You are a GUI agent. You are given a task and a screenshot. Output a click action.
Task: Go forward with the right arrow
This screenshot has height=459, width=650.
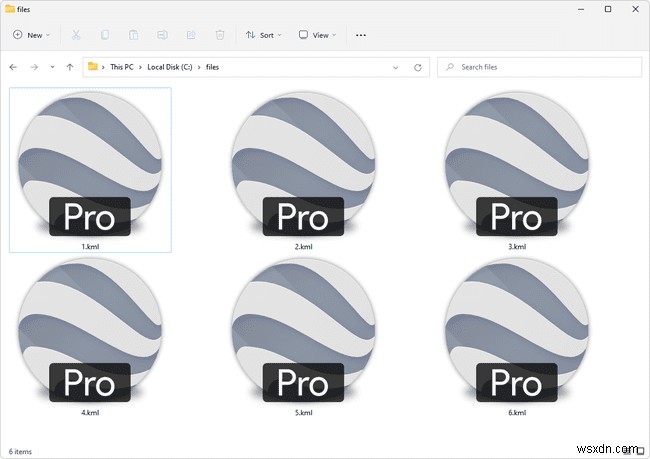click(x=34, y=67)
